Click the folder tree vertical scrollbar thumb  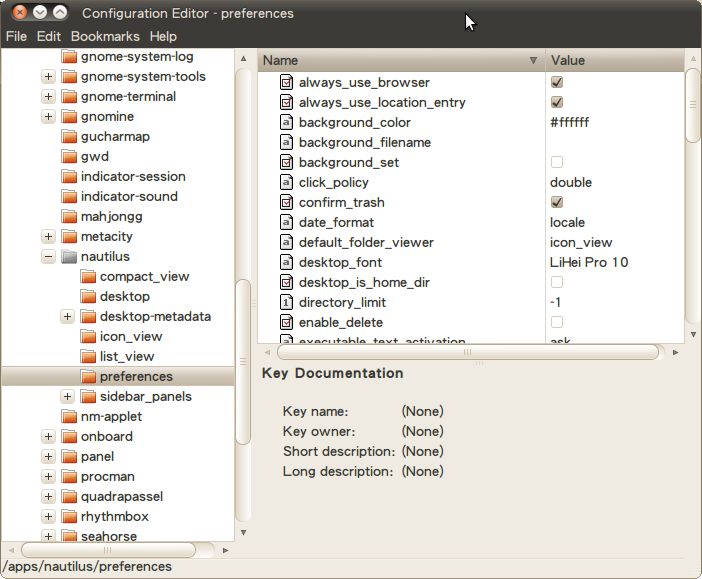[243, 362]
